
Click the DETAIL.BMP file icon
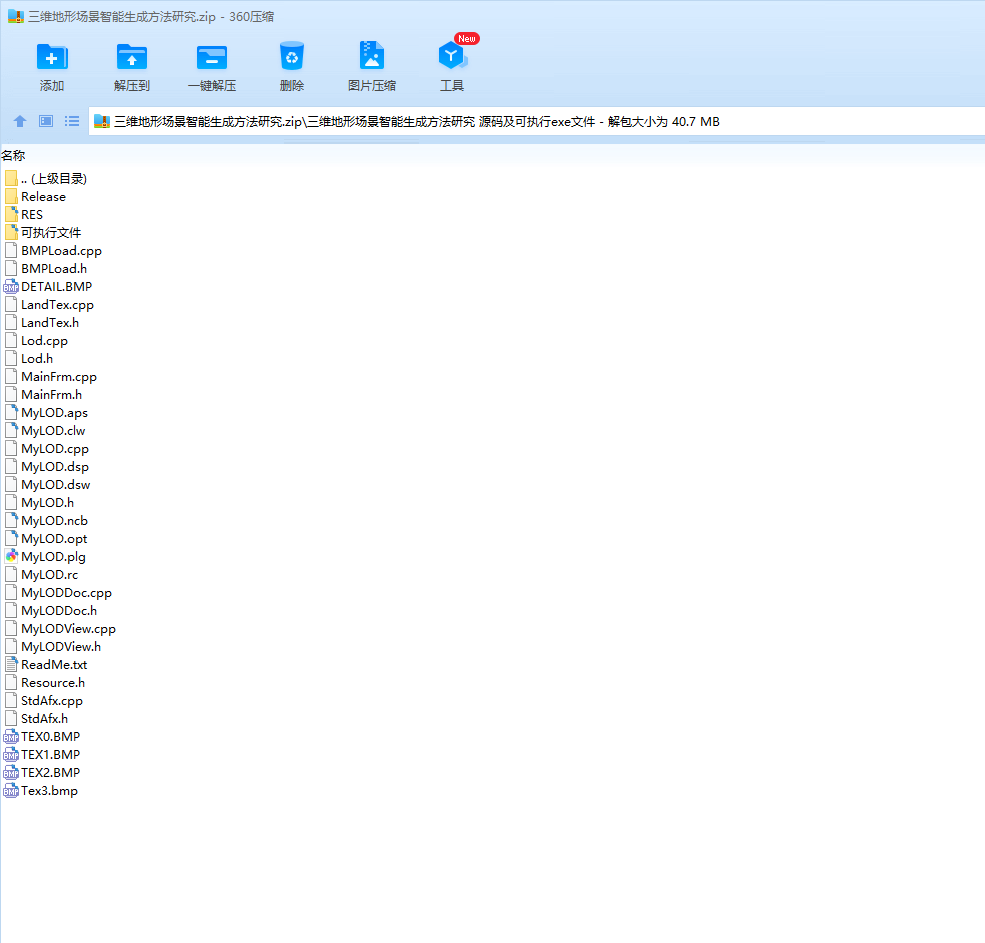[x=11, y=287]
